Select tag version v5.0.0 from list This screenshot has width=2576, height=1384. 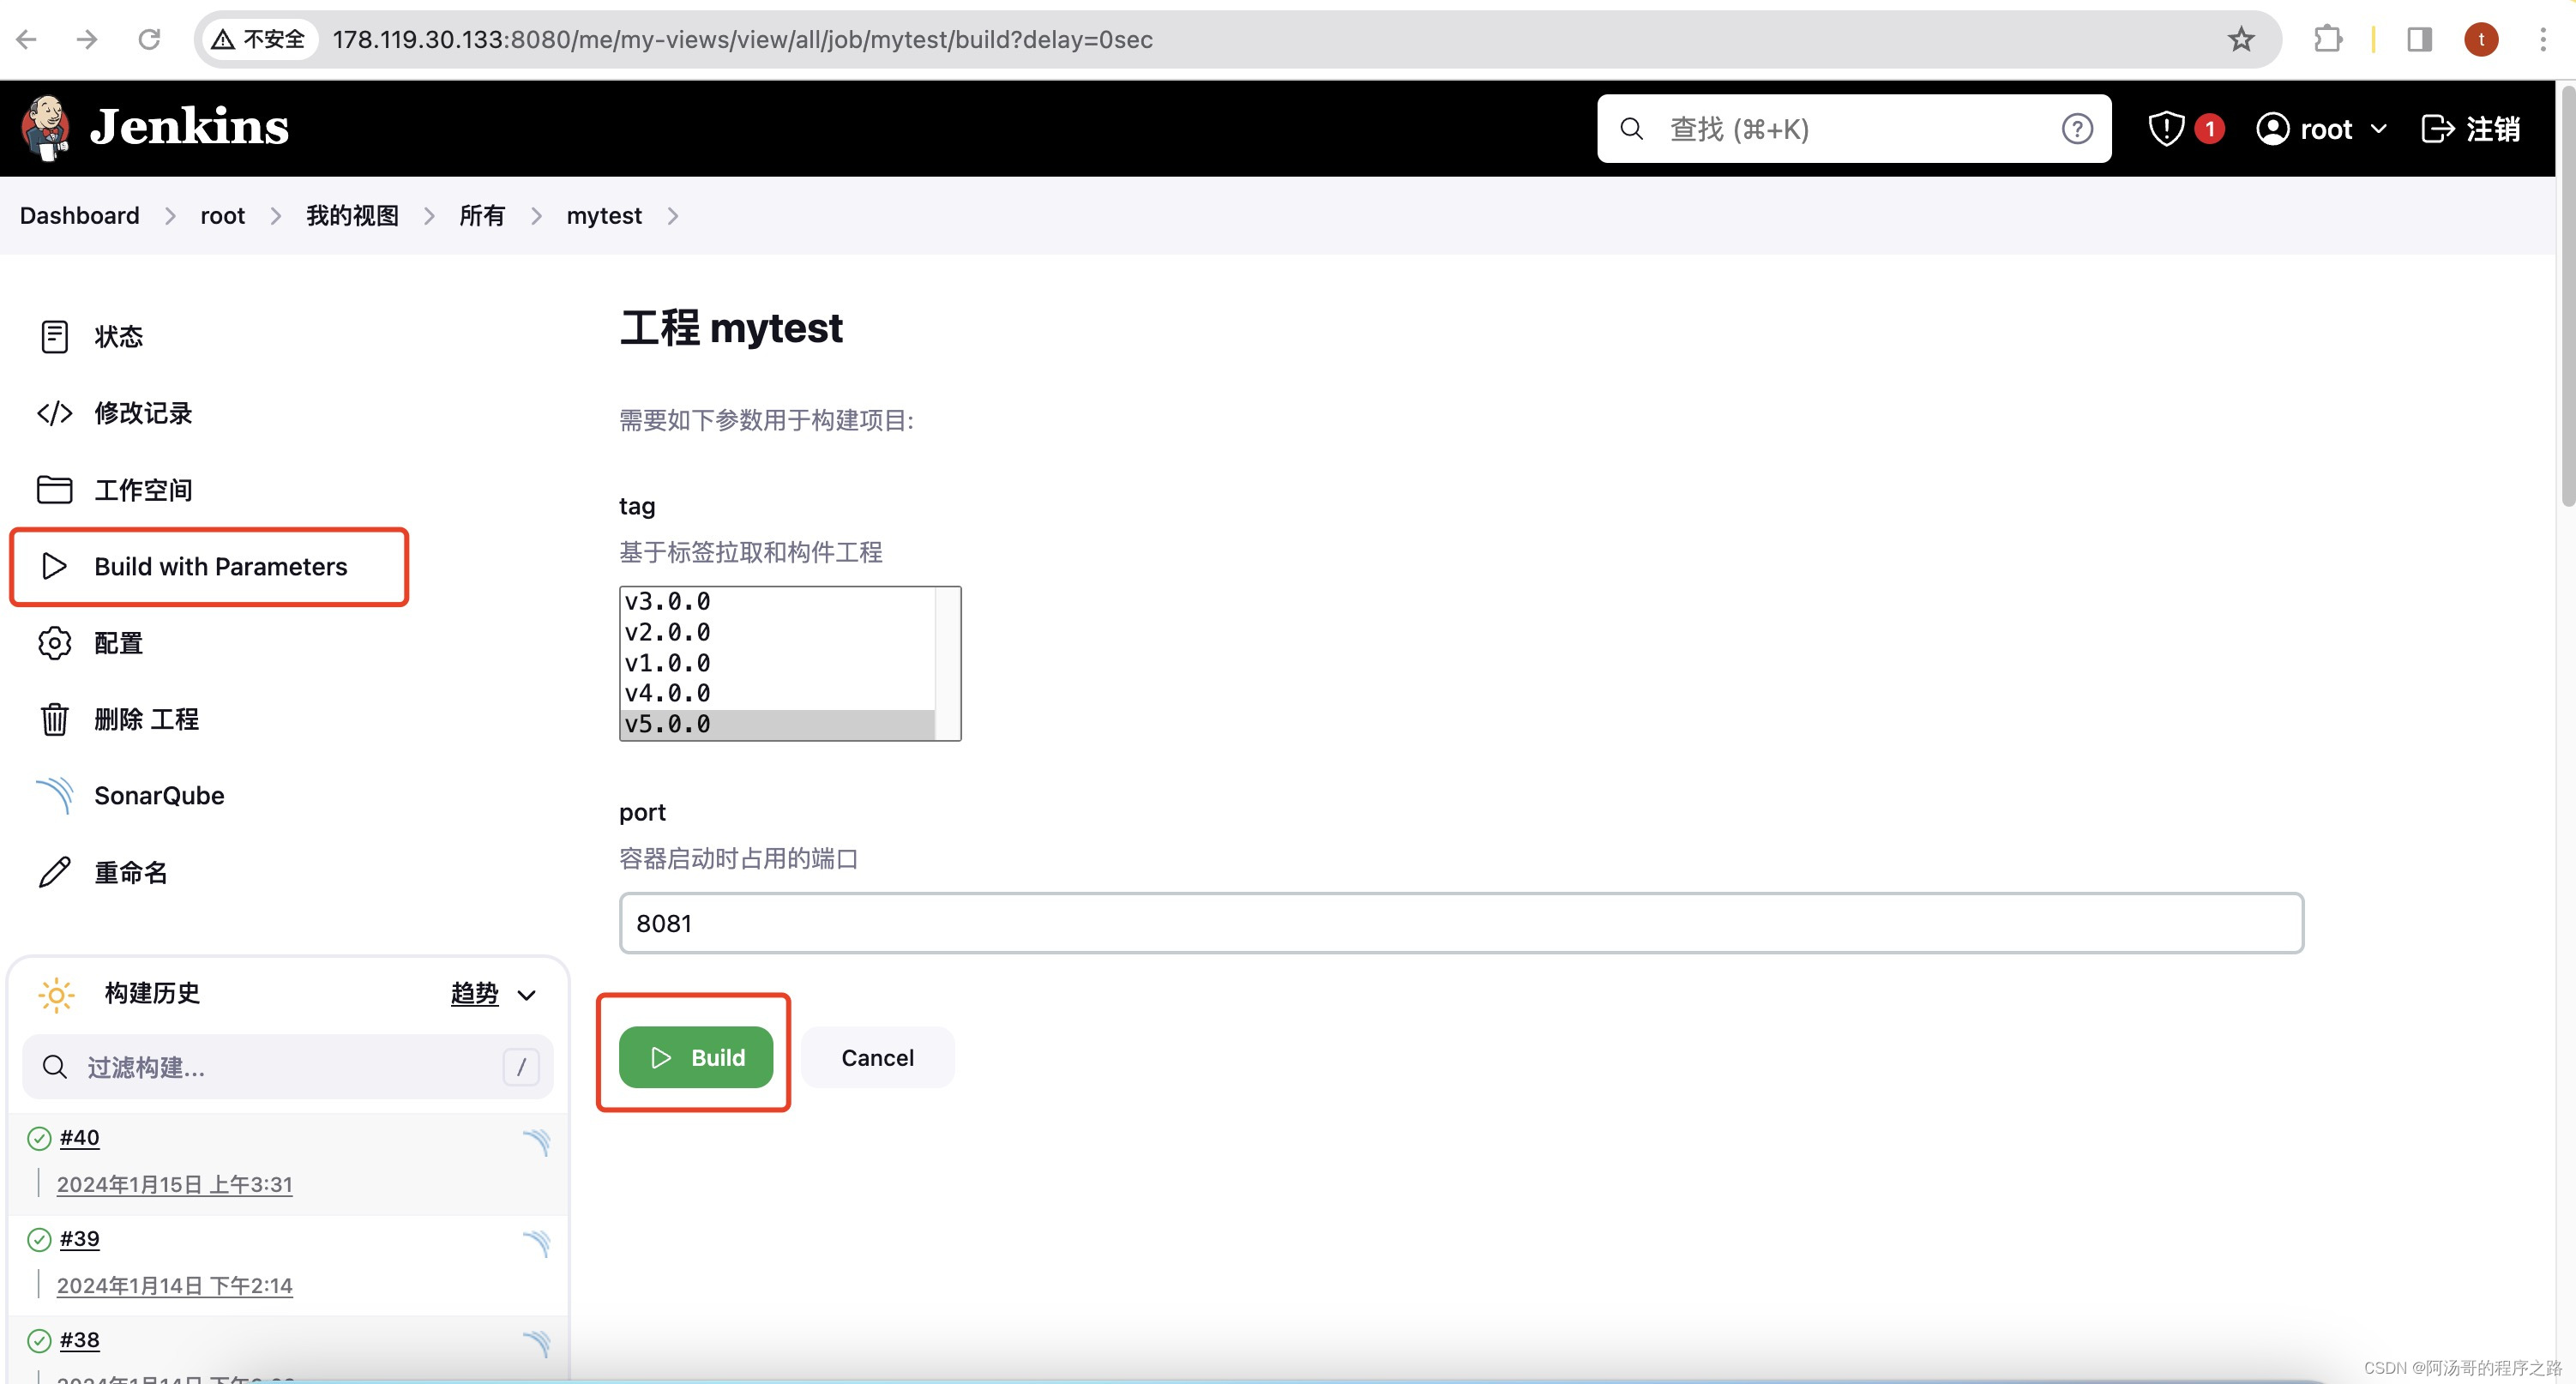click(775, 725)
